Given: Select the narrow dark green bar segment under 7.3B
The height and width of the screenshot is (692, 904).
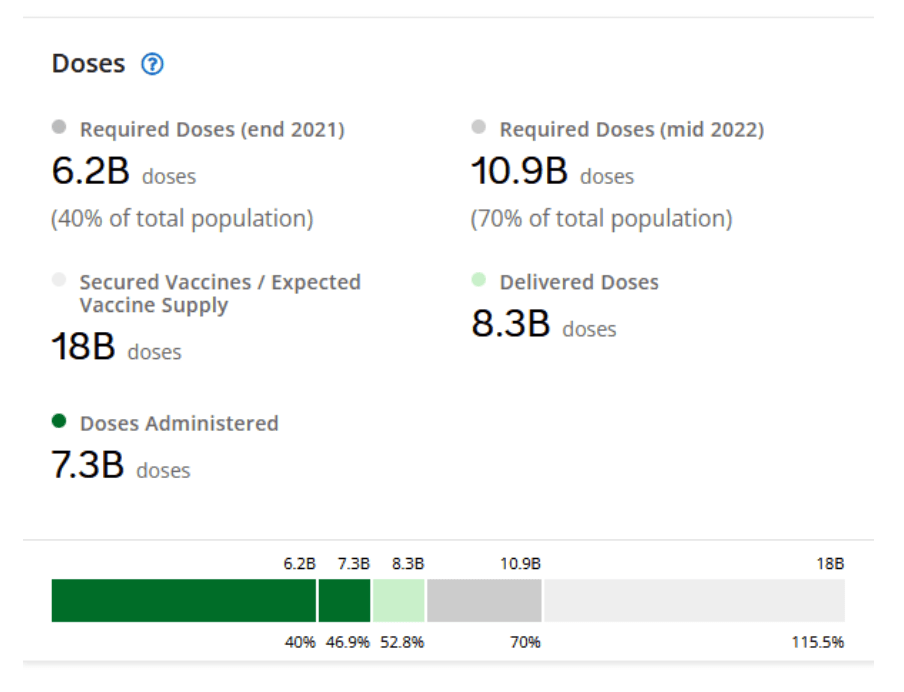Looking at the screenshot, I should (x=344, y=600).
